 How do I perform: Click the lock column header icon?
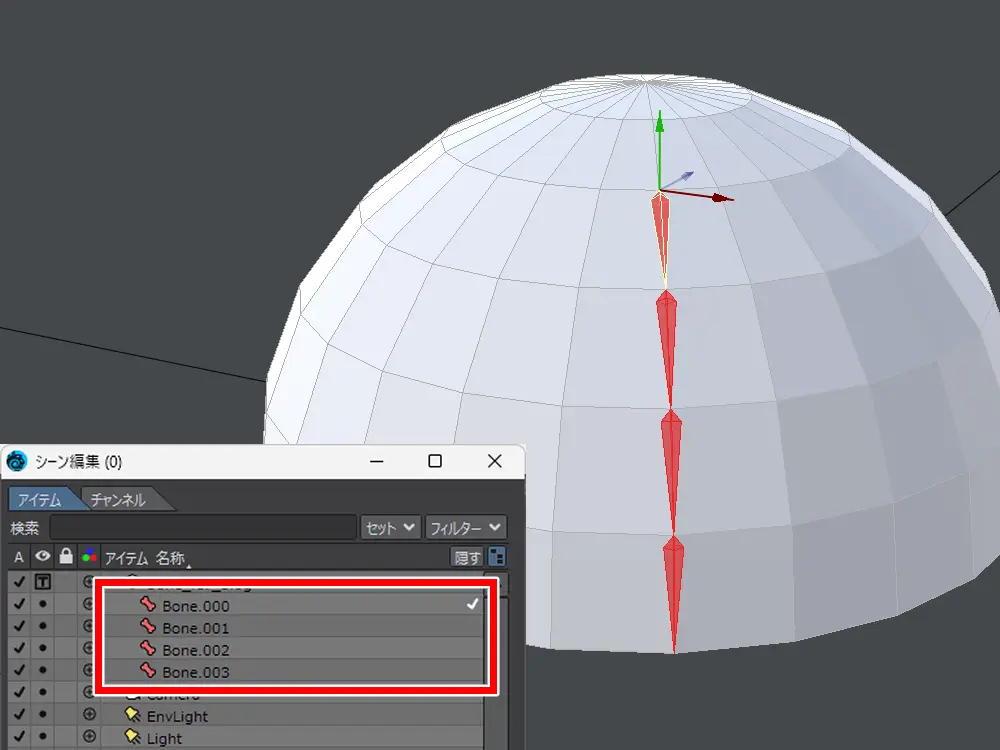(66, 557)
